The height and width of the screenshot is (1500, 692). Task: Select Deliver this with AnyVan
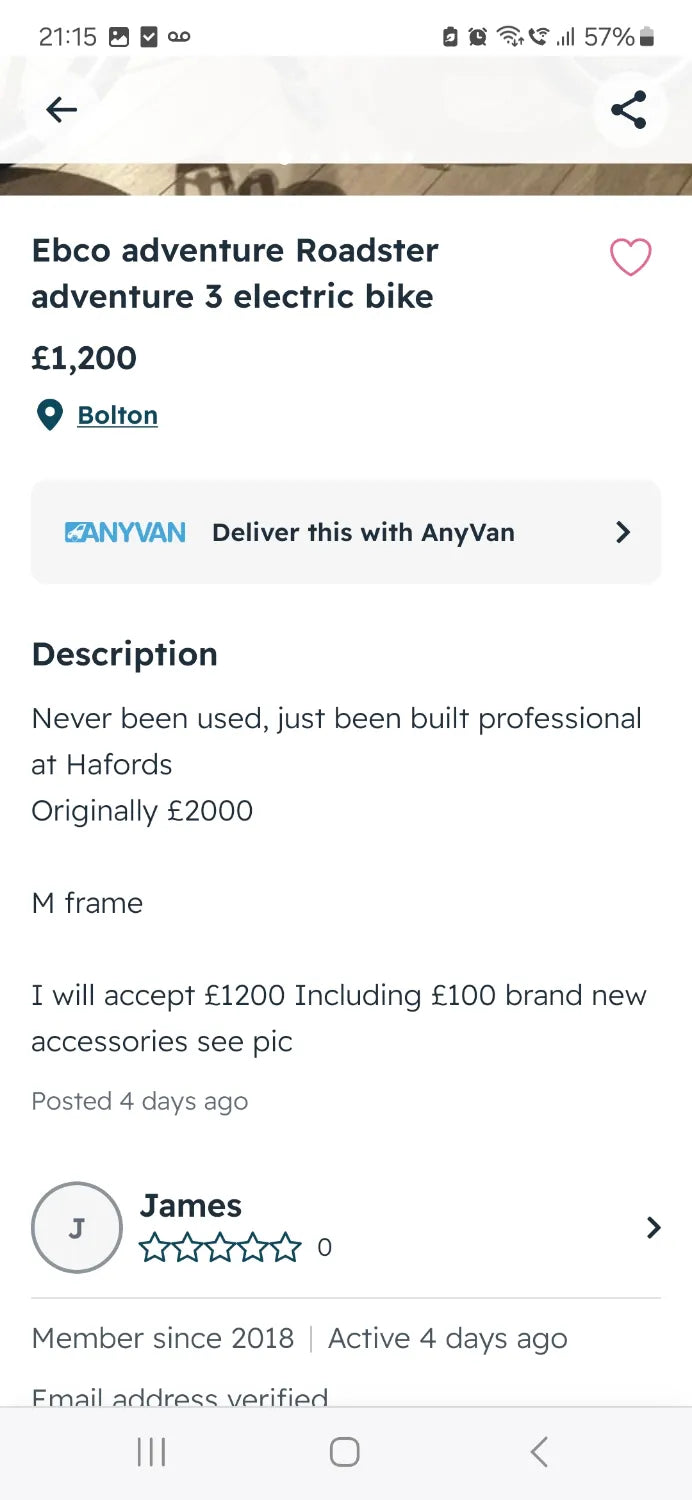click(x=363, y=532)
